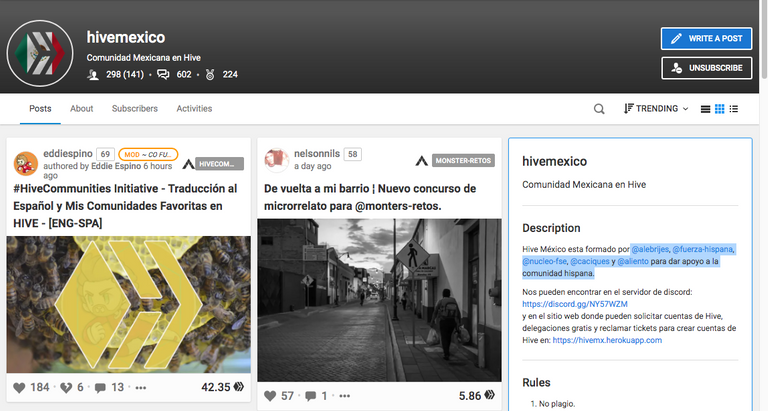Click the 298 (141) subscribers count
Viewport: 768px width, 411px height.
click(x=125, y=74)
